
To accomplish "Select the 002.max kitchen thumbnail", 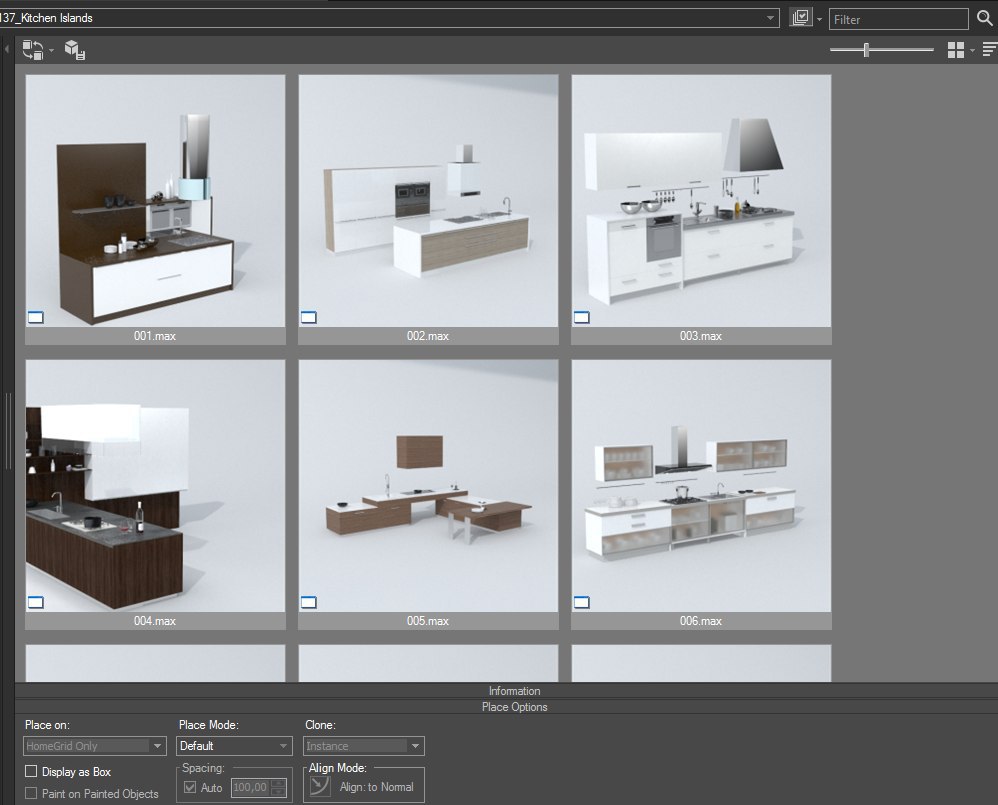I will coord(428,201).
